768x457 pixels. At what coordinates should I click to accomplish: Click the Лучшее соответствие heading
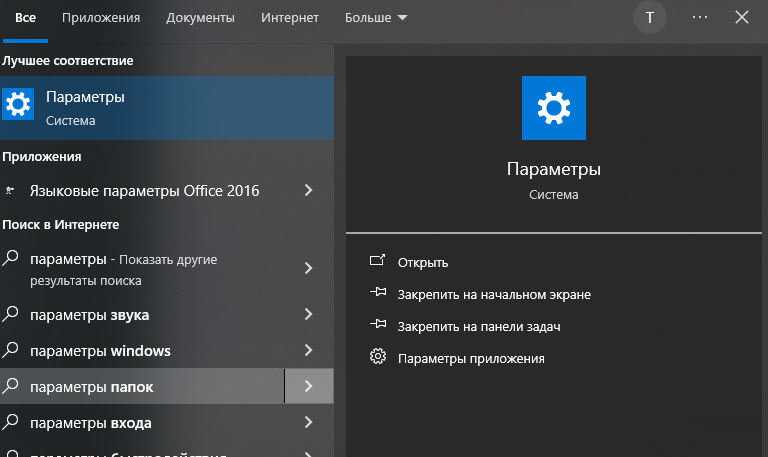click(x=68, y=61)
